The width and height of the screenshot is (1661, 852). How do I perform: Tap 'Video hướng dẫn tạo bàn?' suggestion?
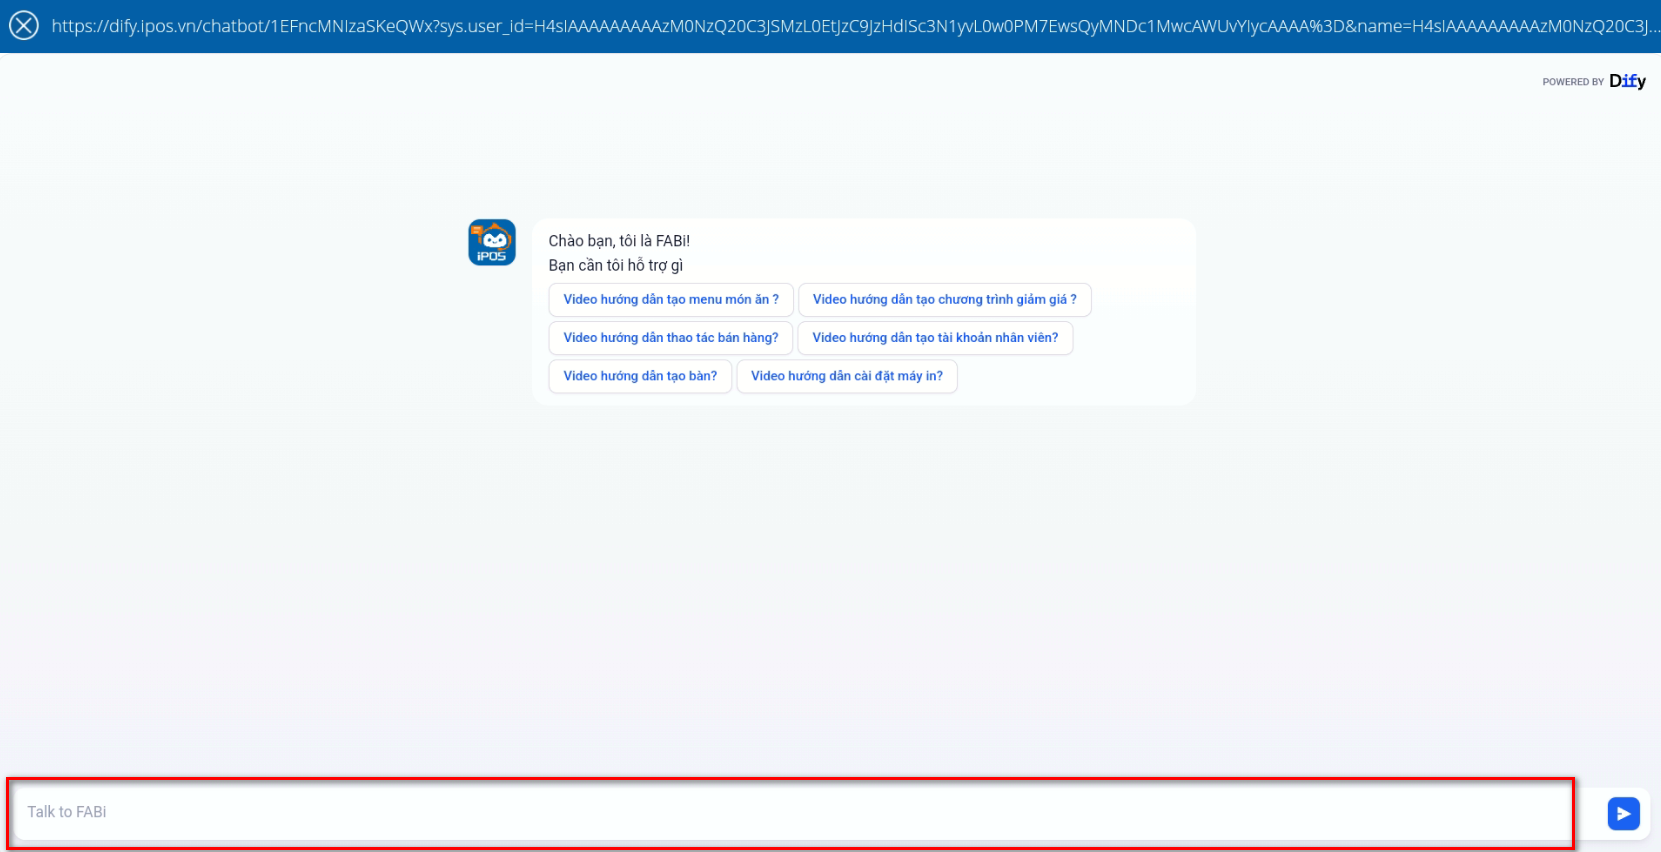(x=640, y=376)
